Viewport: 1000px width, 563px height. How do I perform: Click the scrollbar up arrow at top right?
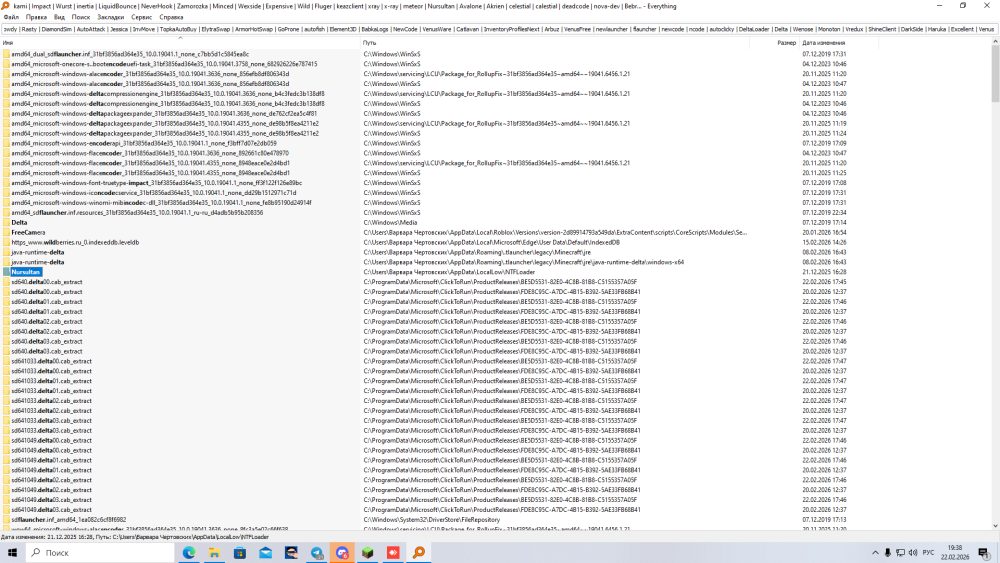pyautogui.click(x=995, y=41)
